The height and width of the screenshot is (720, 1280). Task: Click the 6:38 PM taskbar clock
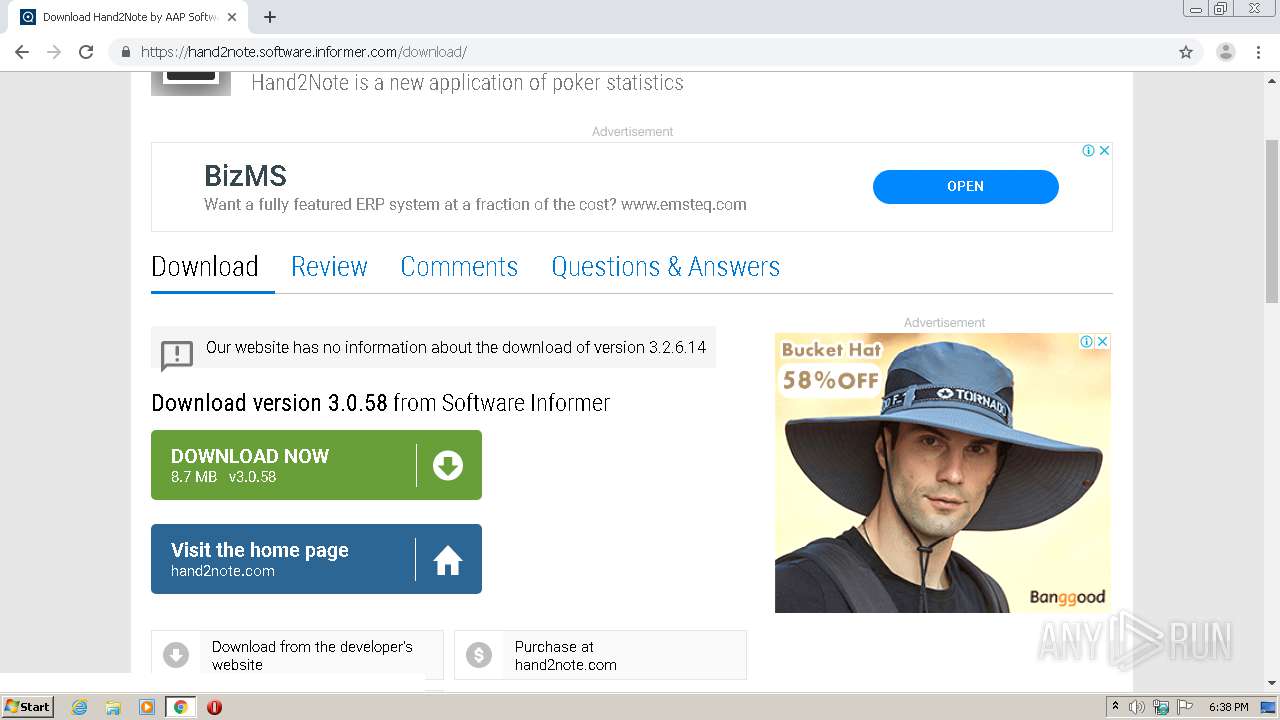click(1228, 707)
